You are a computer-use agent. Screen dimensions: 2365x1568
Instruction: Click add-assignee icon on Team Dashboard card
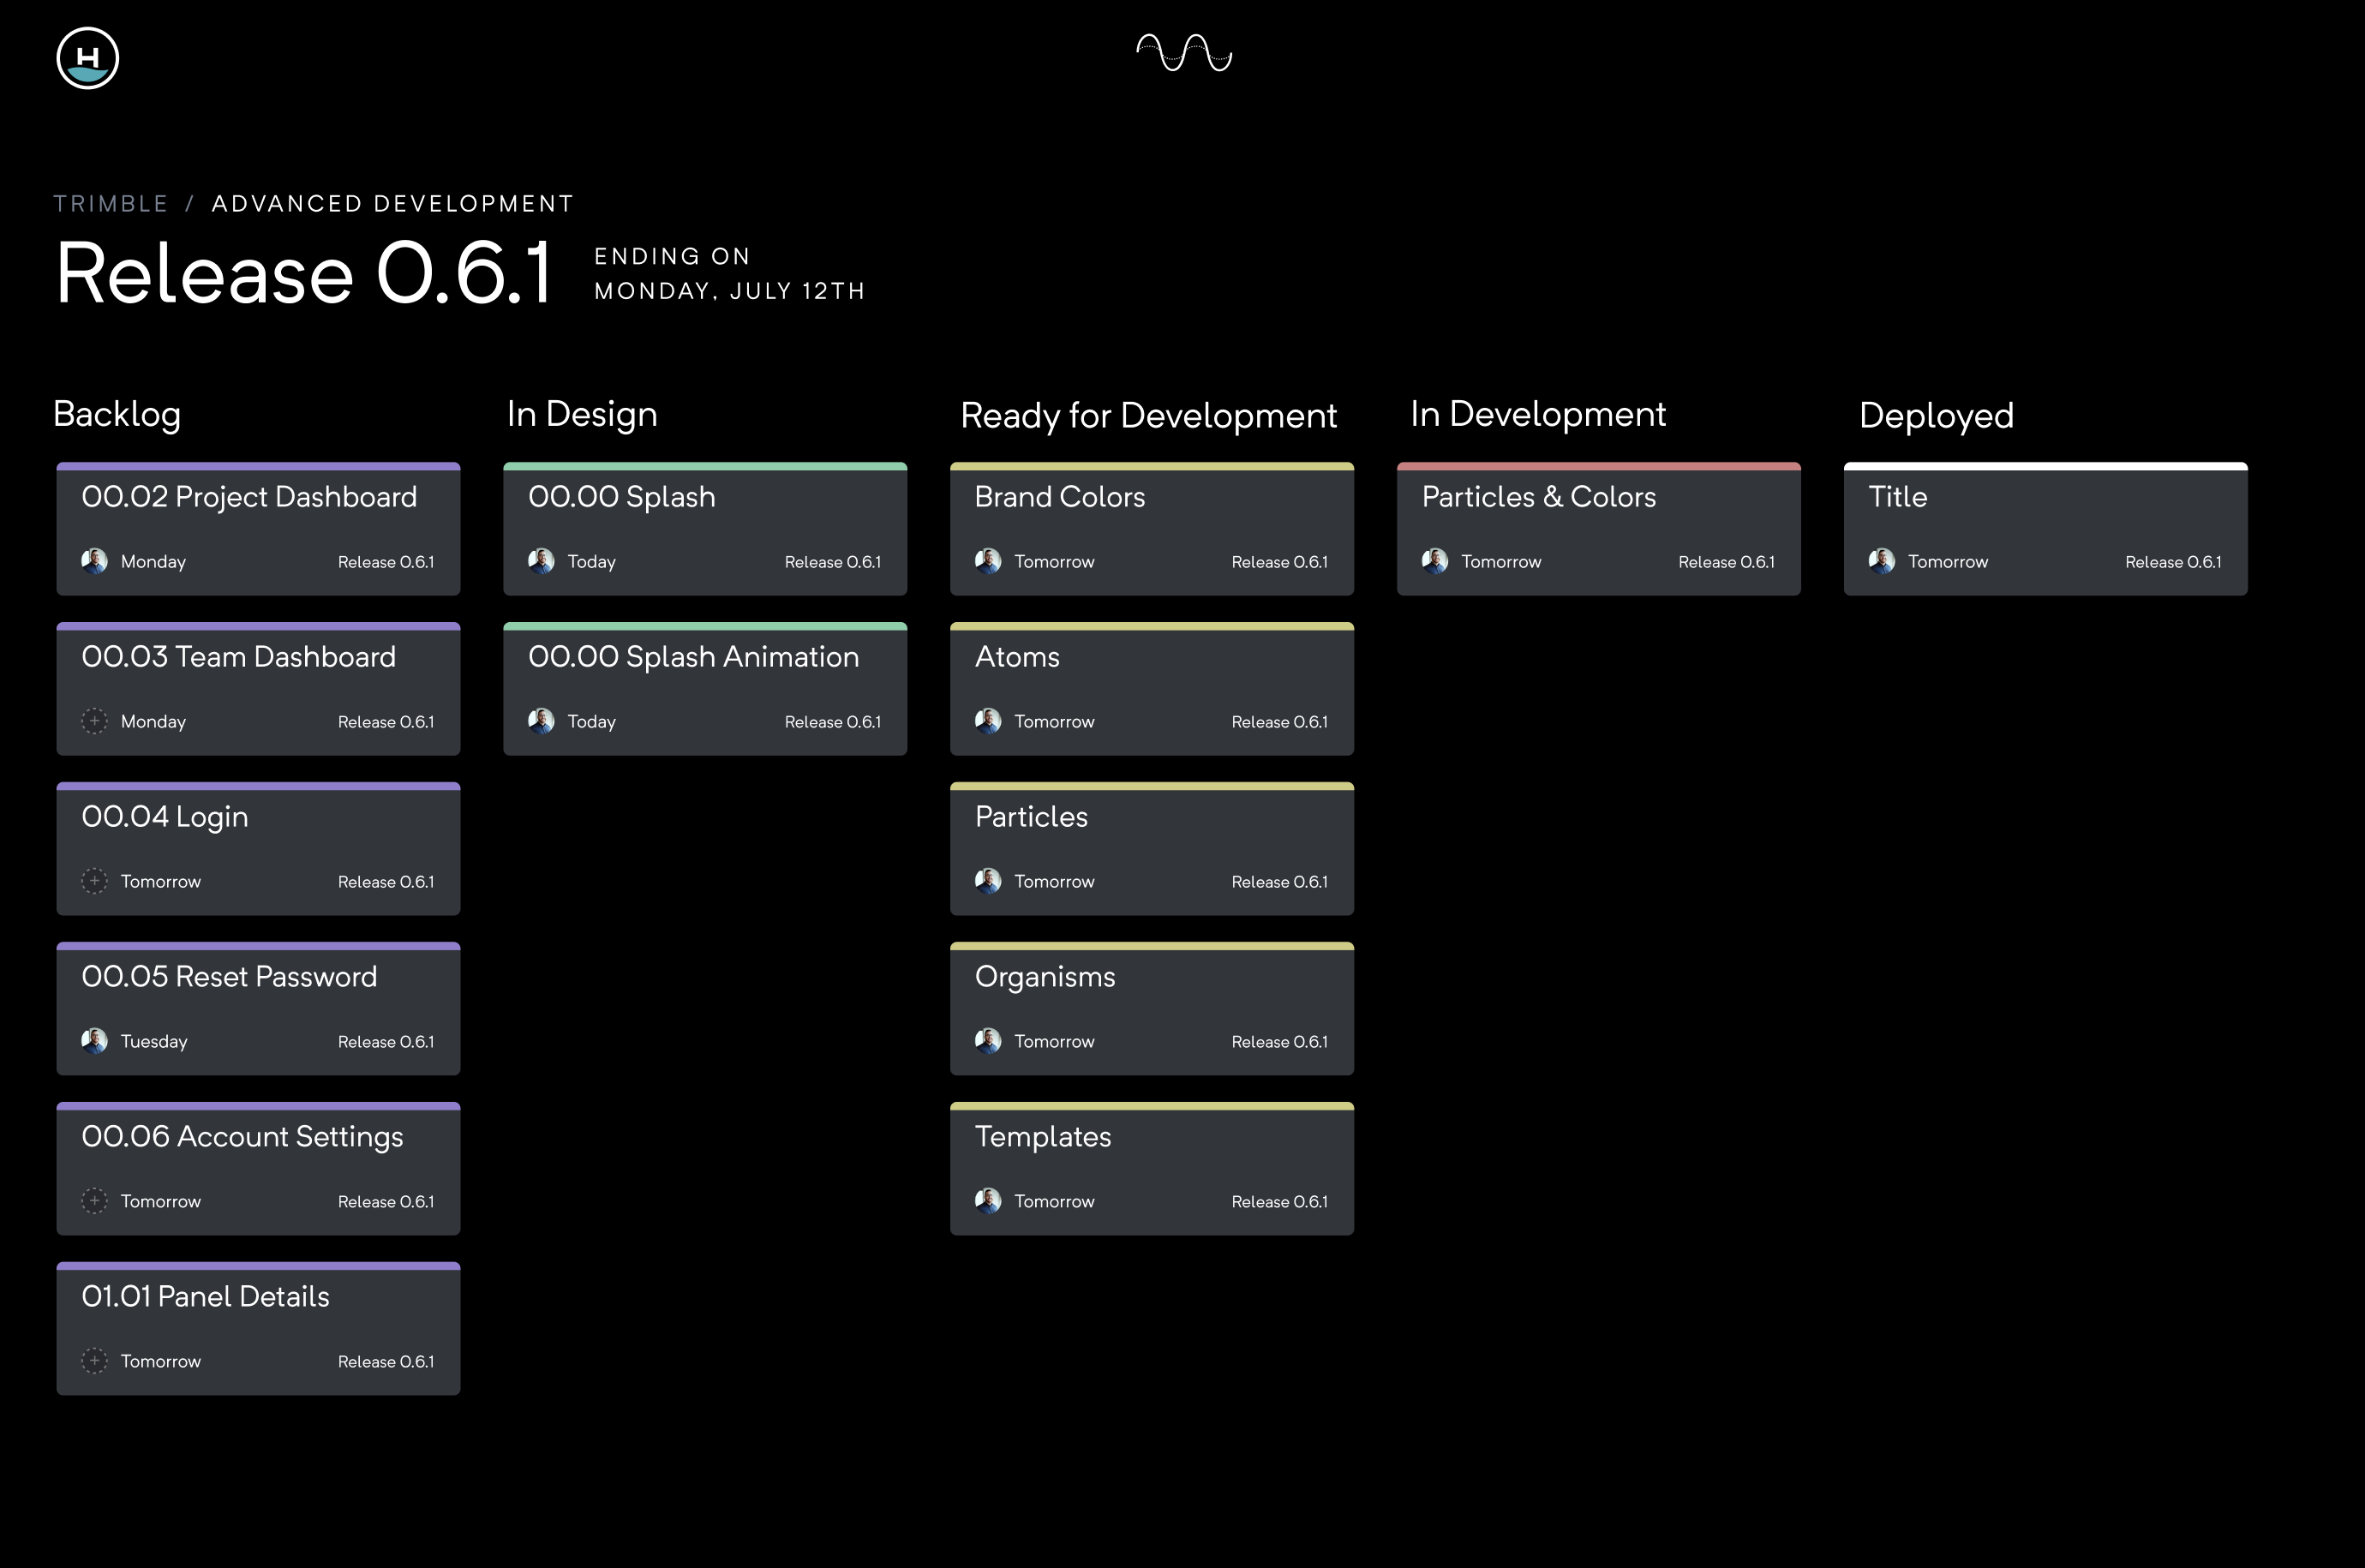pyautogui.click(x=94, y=721)
